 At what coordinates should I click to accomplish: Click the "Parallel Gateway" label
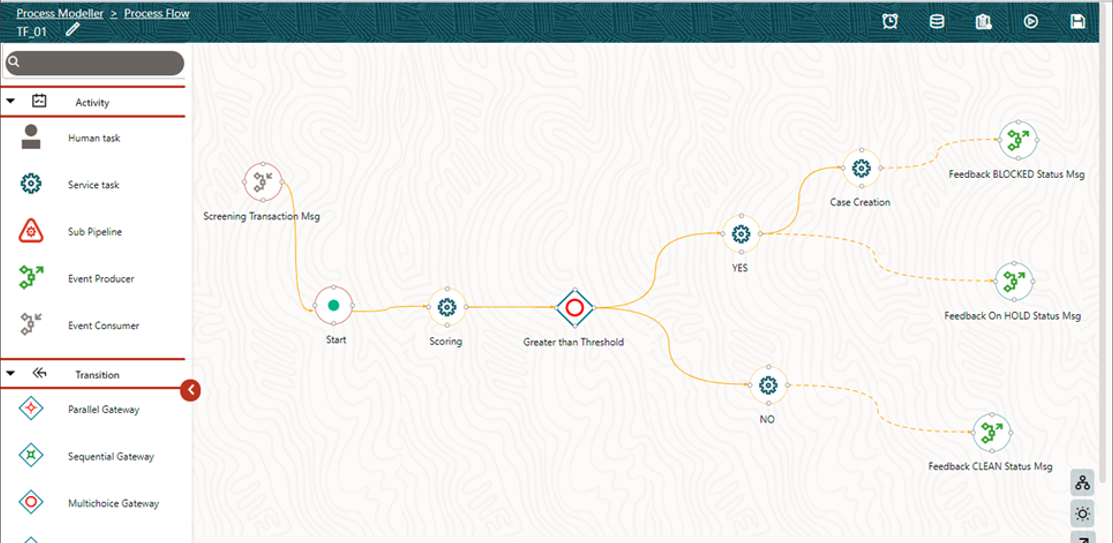104,410
